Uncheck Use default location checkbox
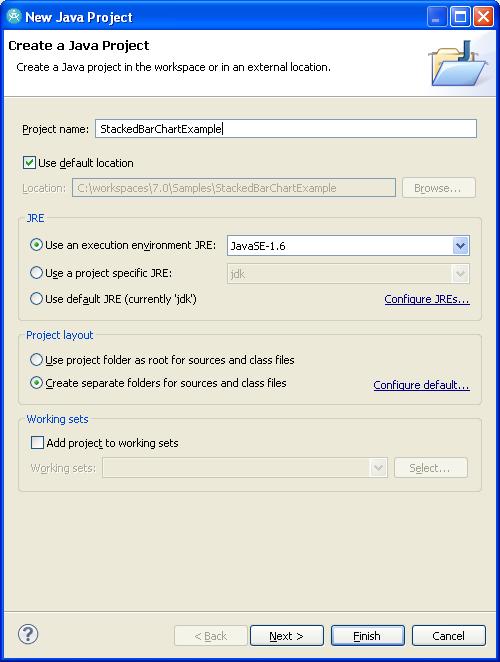This screenshot has width=500, height=662. click(x=29, y=163)
